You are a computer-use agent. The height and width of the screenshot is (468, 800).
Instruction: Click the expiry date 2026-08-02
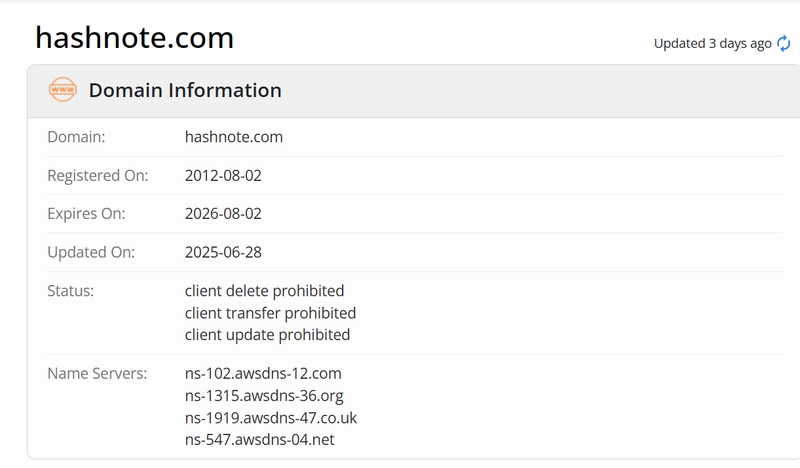(x=223, y=213)
